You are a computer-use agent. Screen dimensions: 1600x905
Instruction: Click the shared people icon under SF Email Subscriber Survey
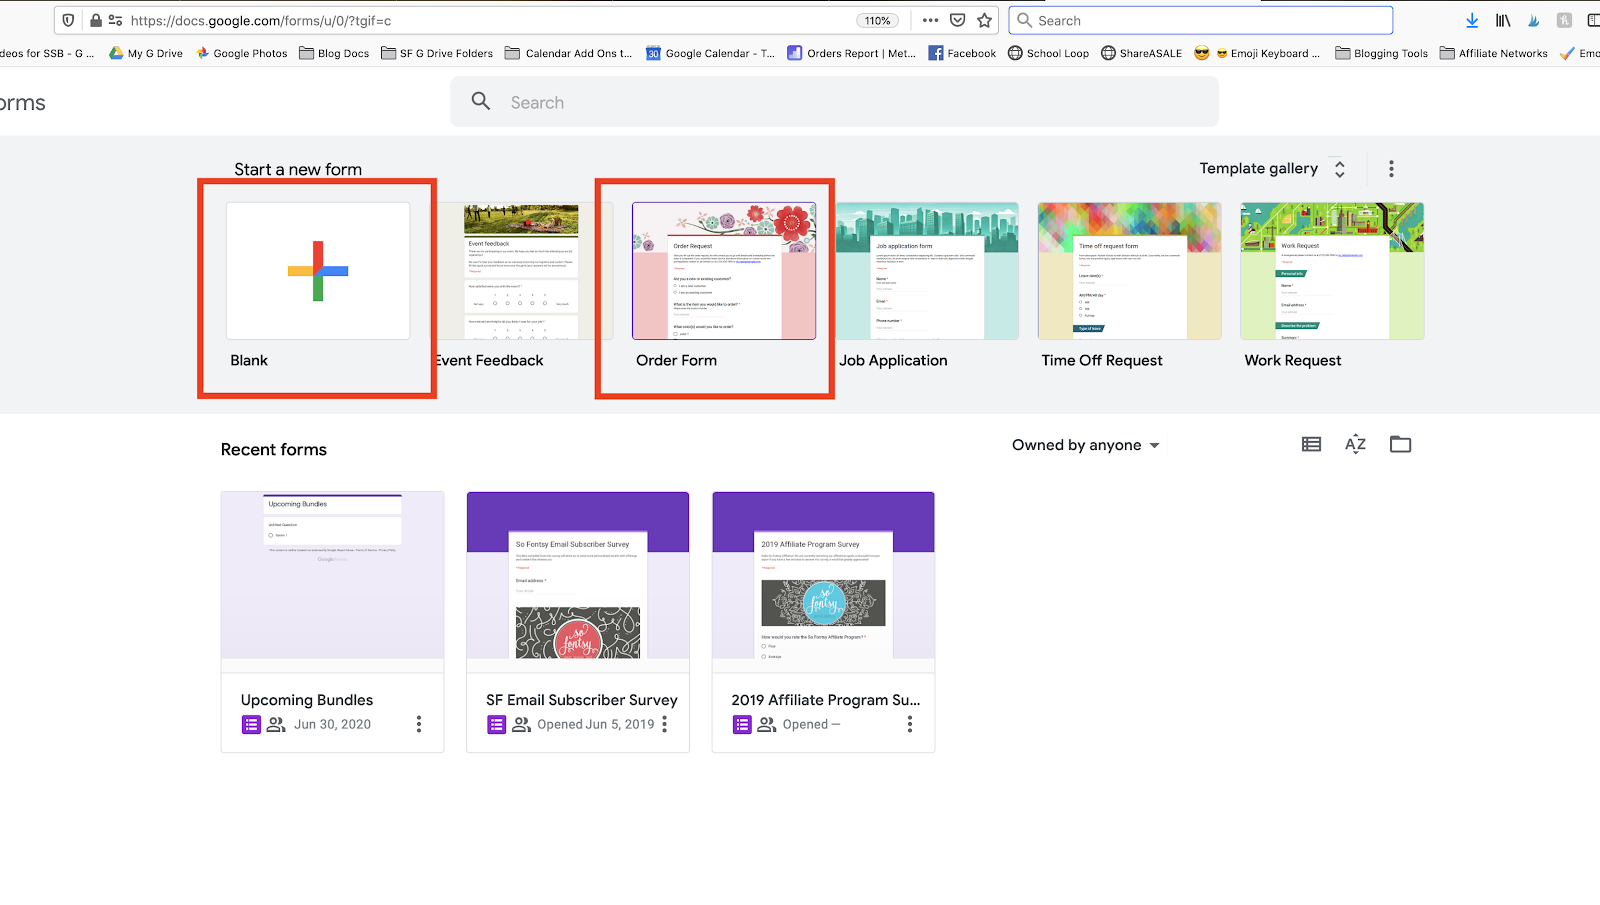pos(521,724)
